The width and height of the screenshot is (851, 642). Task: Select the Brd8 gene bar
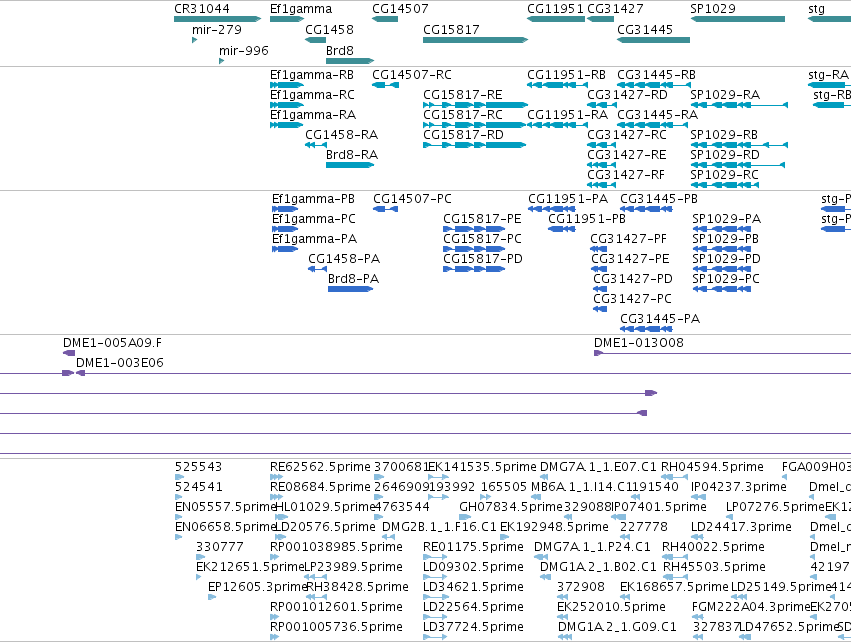coord(350,61)
